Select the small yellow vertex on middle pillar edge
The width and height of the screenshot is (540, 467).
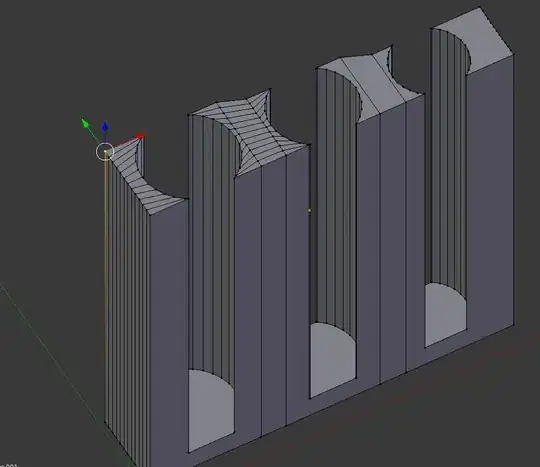(x=309, y=210)
